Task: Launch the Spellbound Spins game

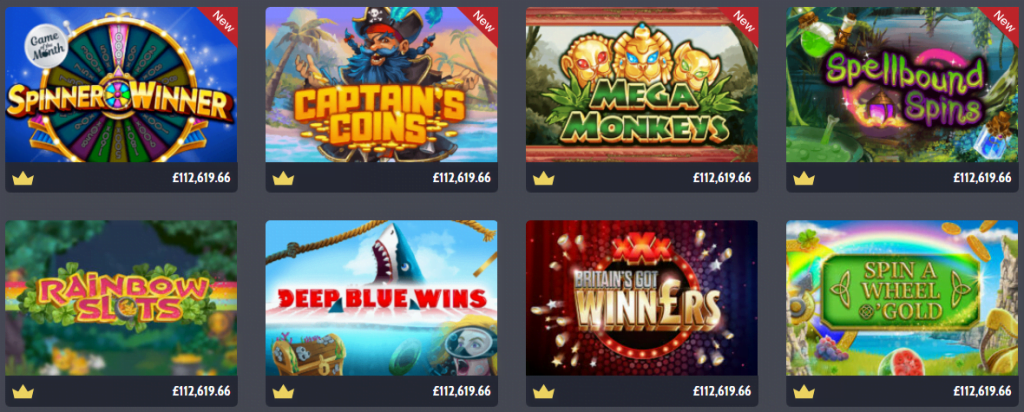Action: [902, 85]
